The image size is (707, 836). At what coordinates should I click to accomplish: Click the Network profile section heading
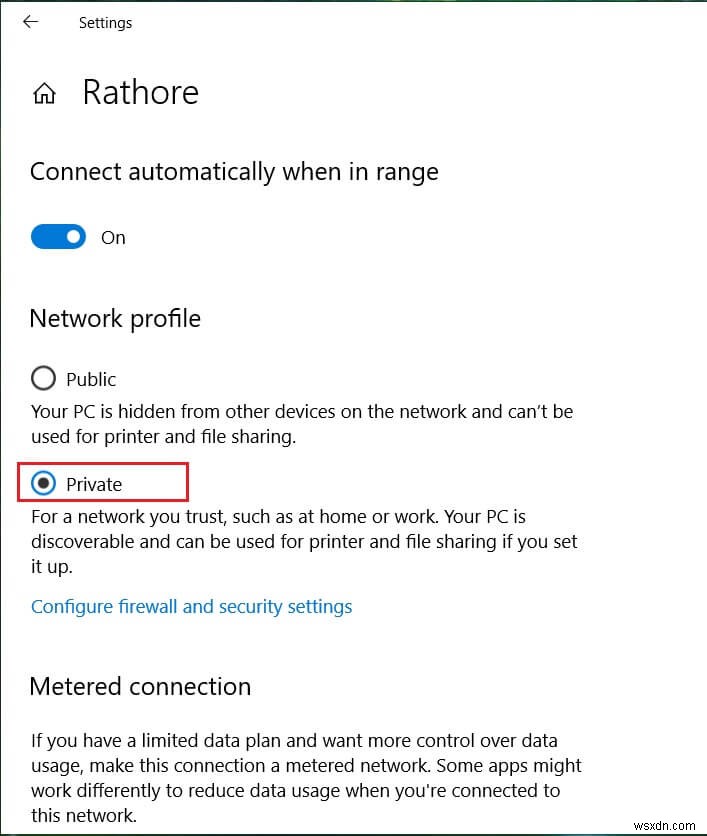(115, 319)
